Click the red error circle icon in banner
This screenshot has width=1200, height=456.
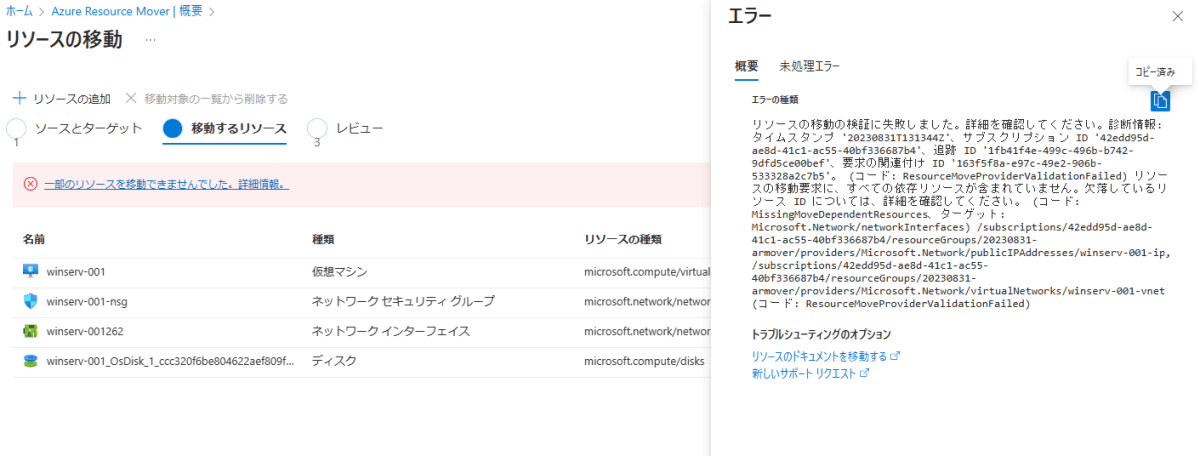tap(30, 184)
